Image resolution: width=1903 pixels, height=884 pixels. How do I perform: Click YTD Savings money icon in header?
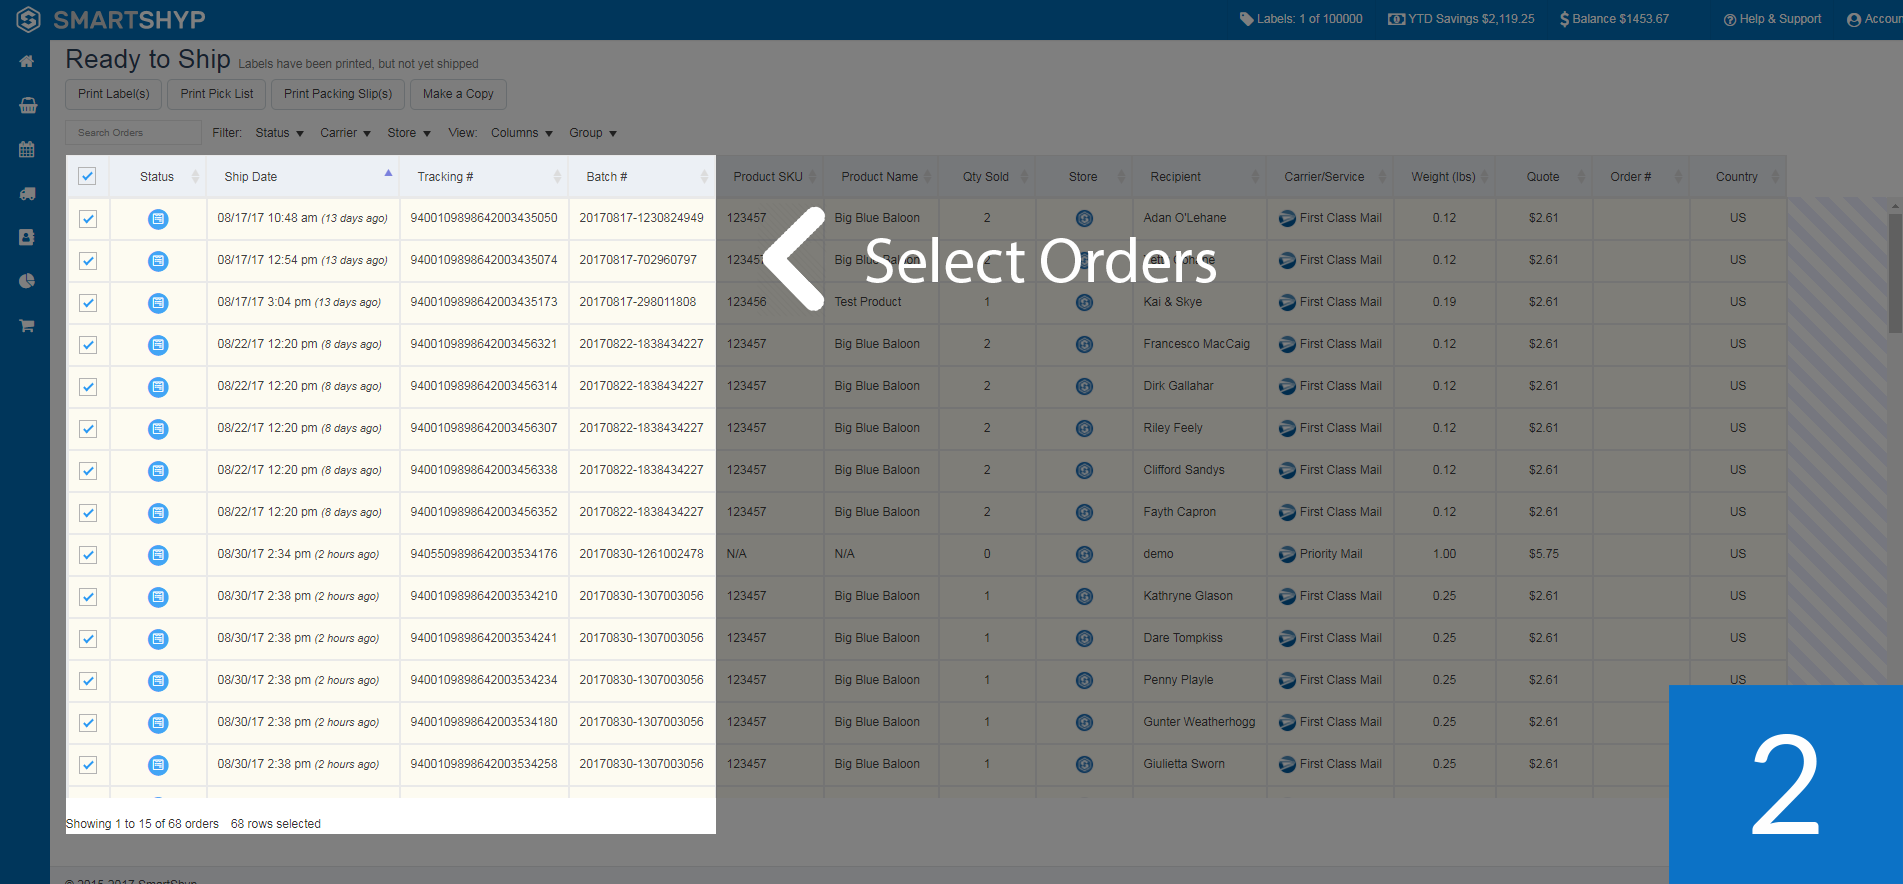click(1396, 19)
